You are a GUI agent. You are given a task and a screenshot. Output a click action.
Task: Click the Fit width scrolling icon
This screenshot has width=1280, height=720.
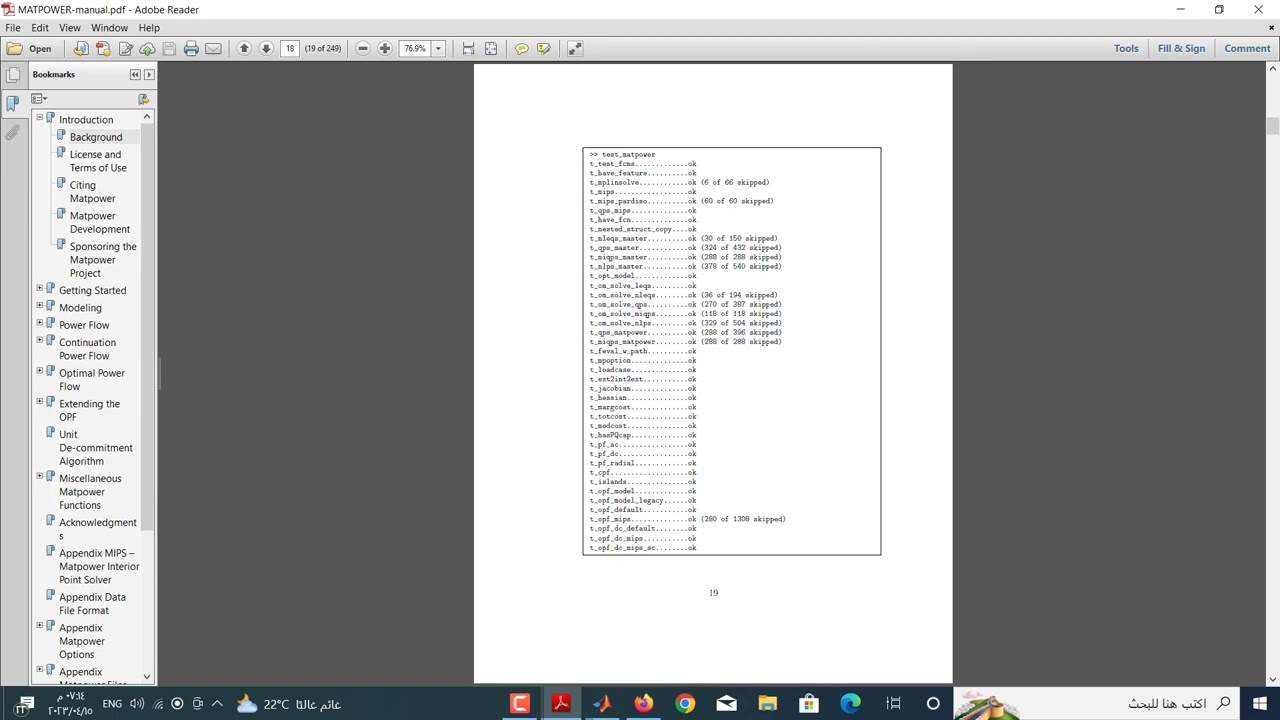click(x=468, y=48)
